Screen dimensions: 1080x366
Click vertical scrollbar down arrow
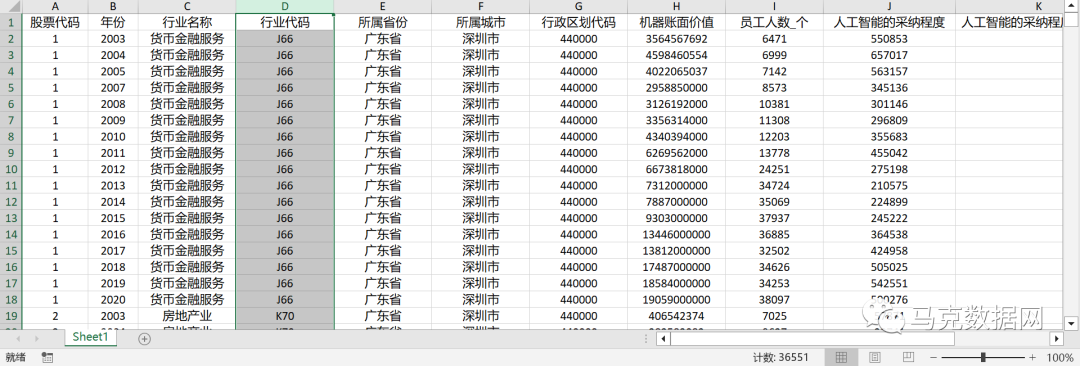pos(1071,323)
